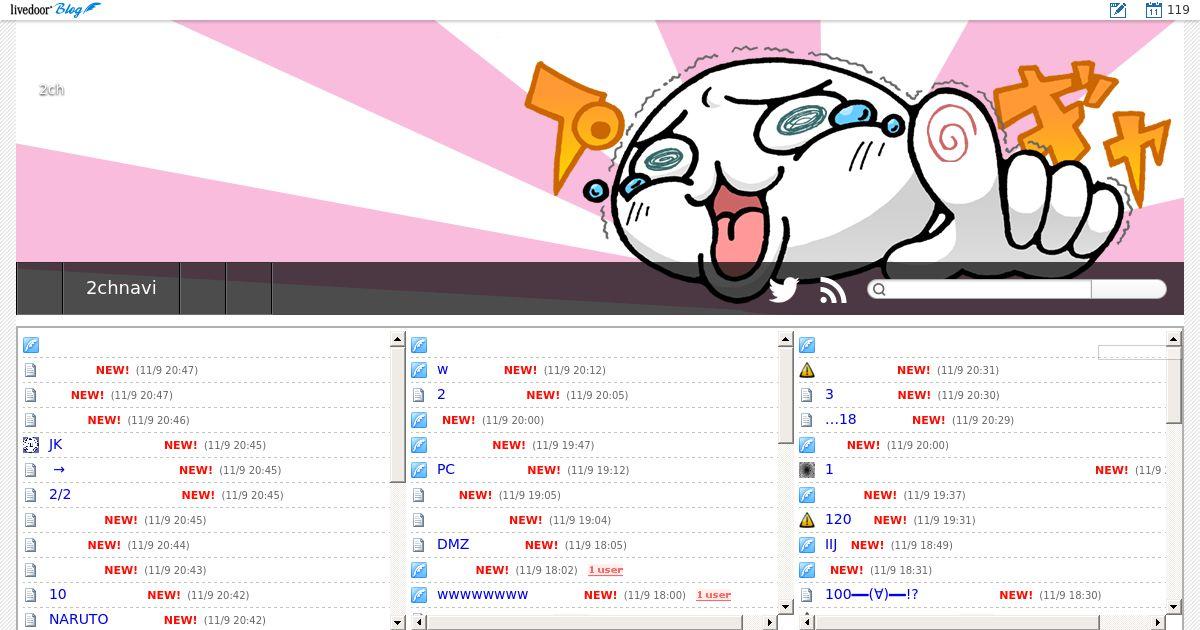Click the feather icon in the 19:47 row
The width and height of the screenshot is (1200, 630).
click(x=419, y=445)
